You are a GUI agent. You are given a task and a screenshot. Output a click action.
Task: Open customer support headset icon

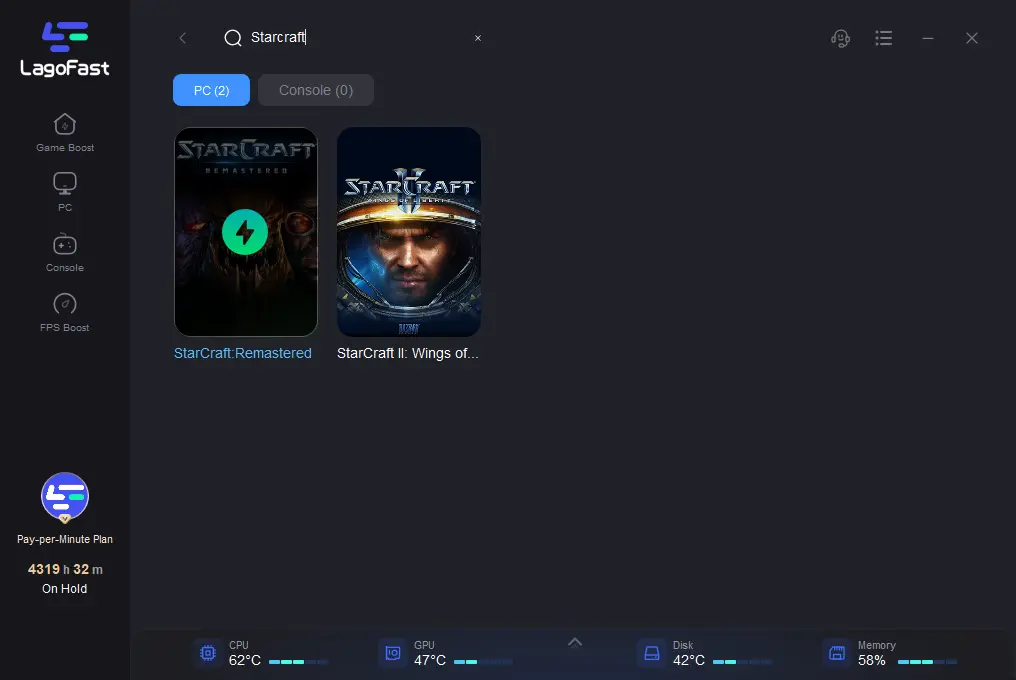click(840, 38)
